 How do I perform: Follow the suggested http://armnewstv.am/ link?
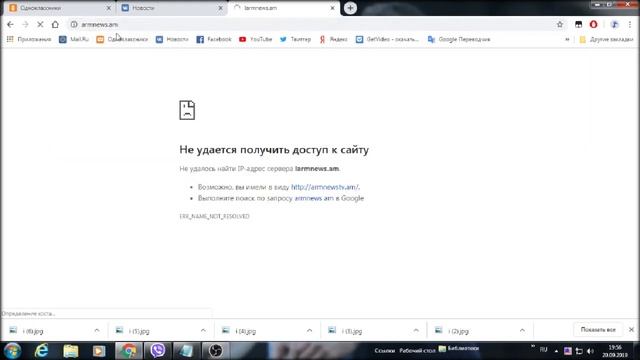pos(325,187)
